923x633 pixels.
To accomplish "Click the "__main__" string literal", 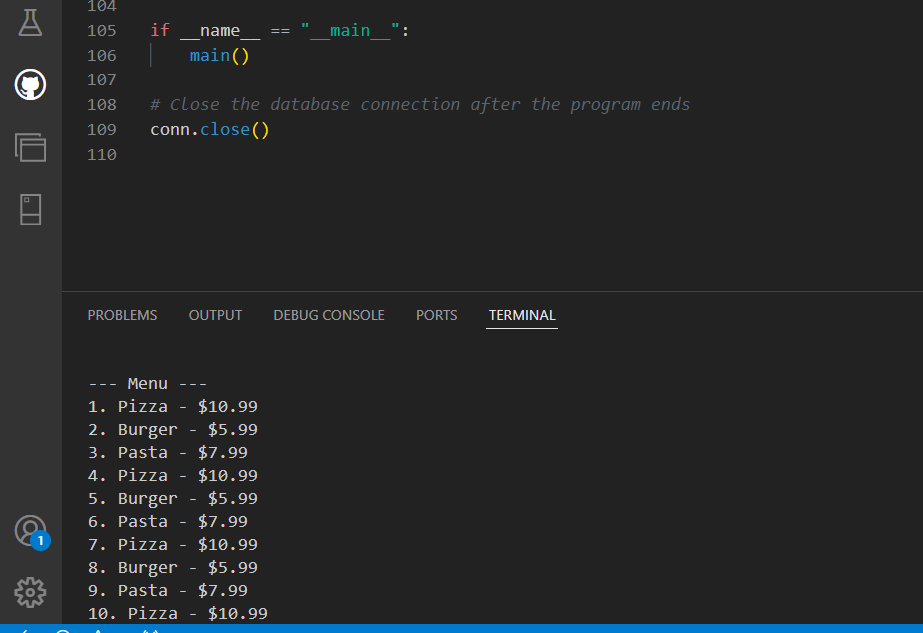I will (350, 30).
